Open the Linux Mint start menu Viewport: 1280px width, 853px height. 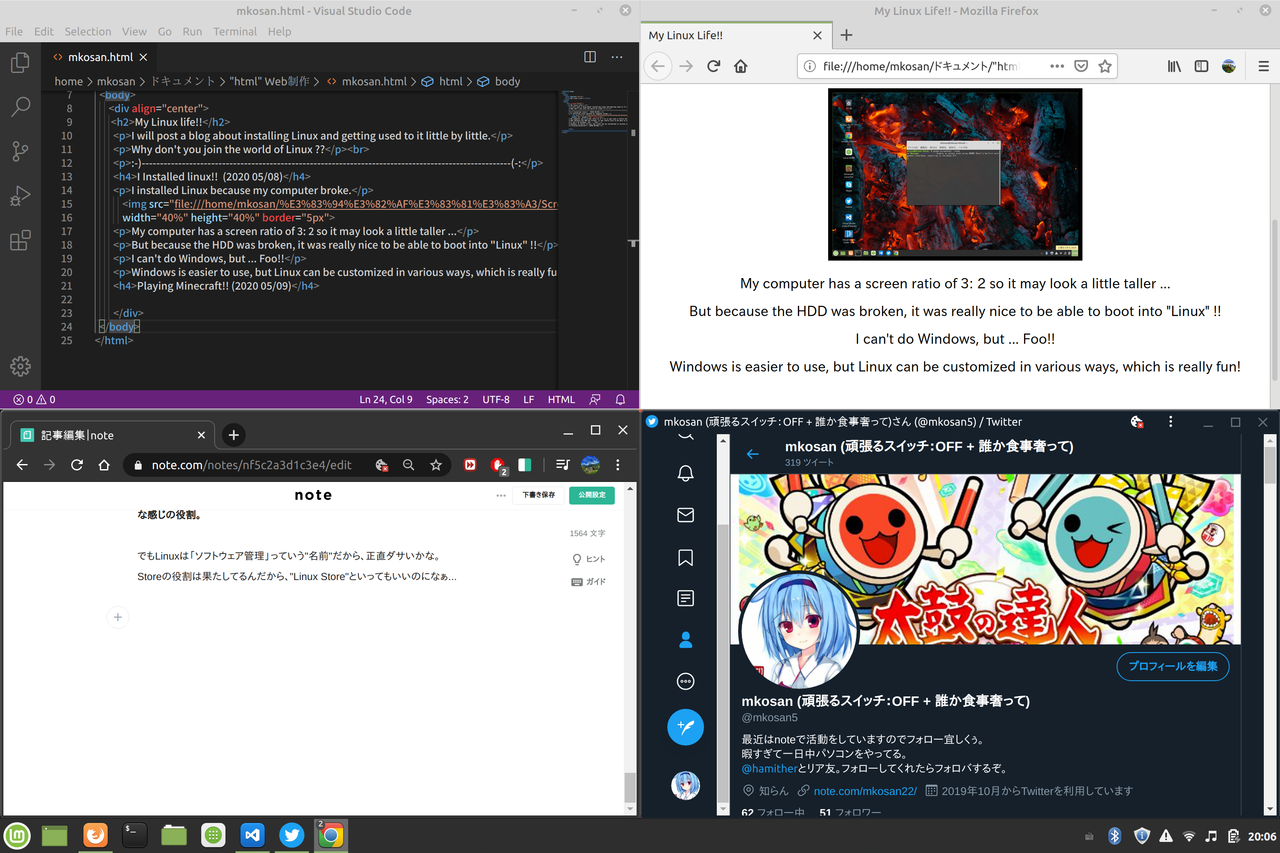click(17, 834)
